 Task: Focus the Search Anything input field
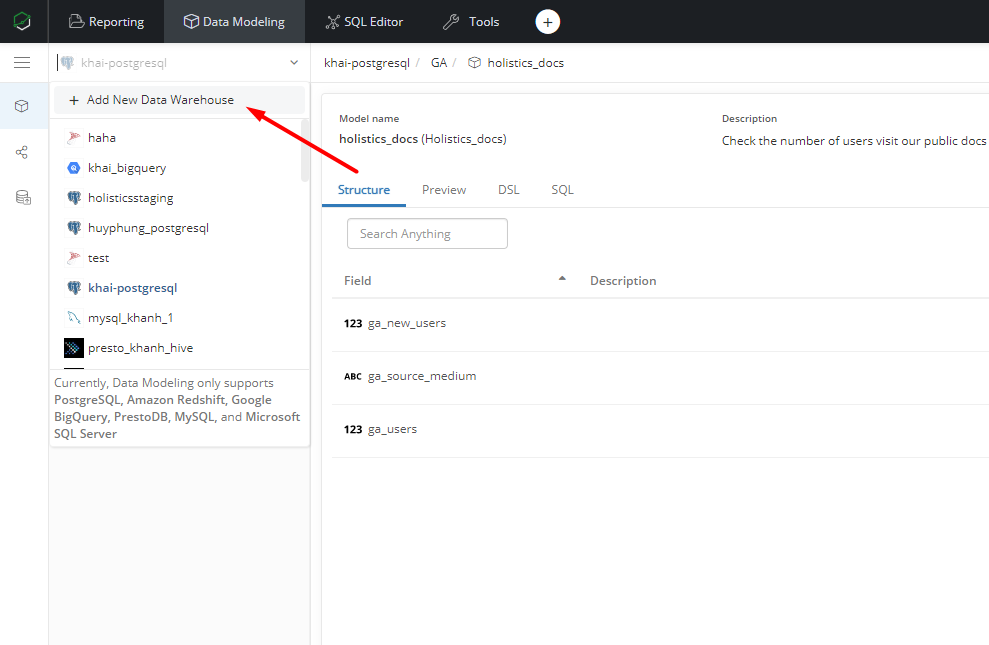[427, 234]
